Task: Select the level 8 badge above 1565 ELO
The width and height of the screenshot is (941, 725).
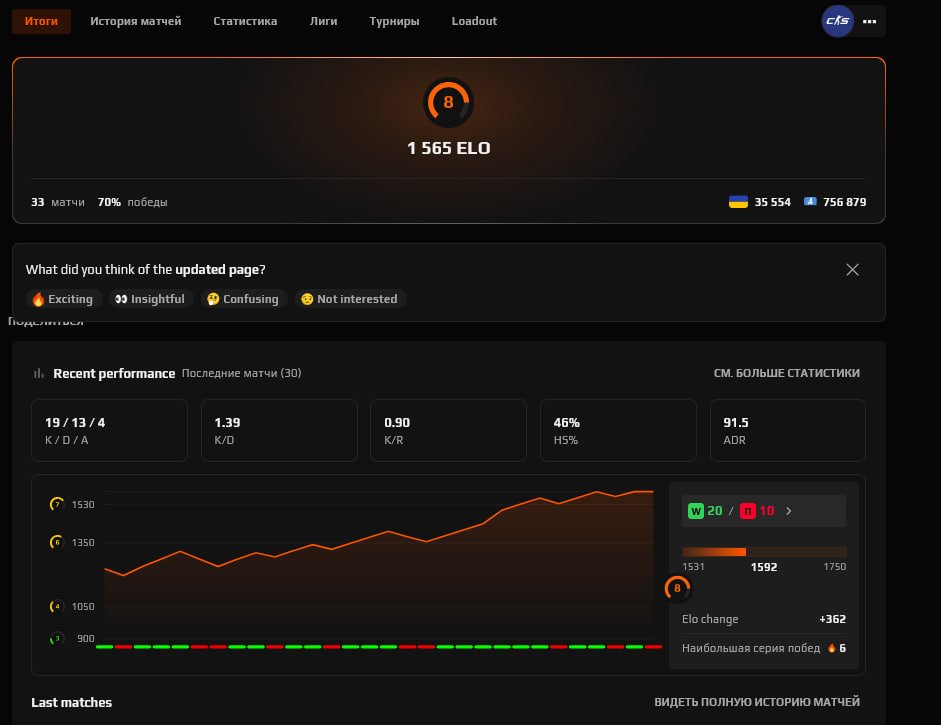Action: pyautogui.click(x=449, y=102)
